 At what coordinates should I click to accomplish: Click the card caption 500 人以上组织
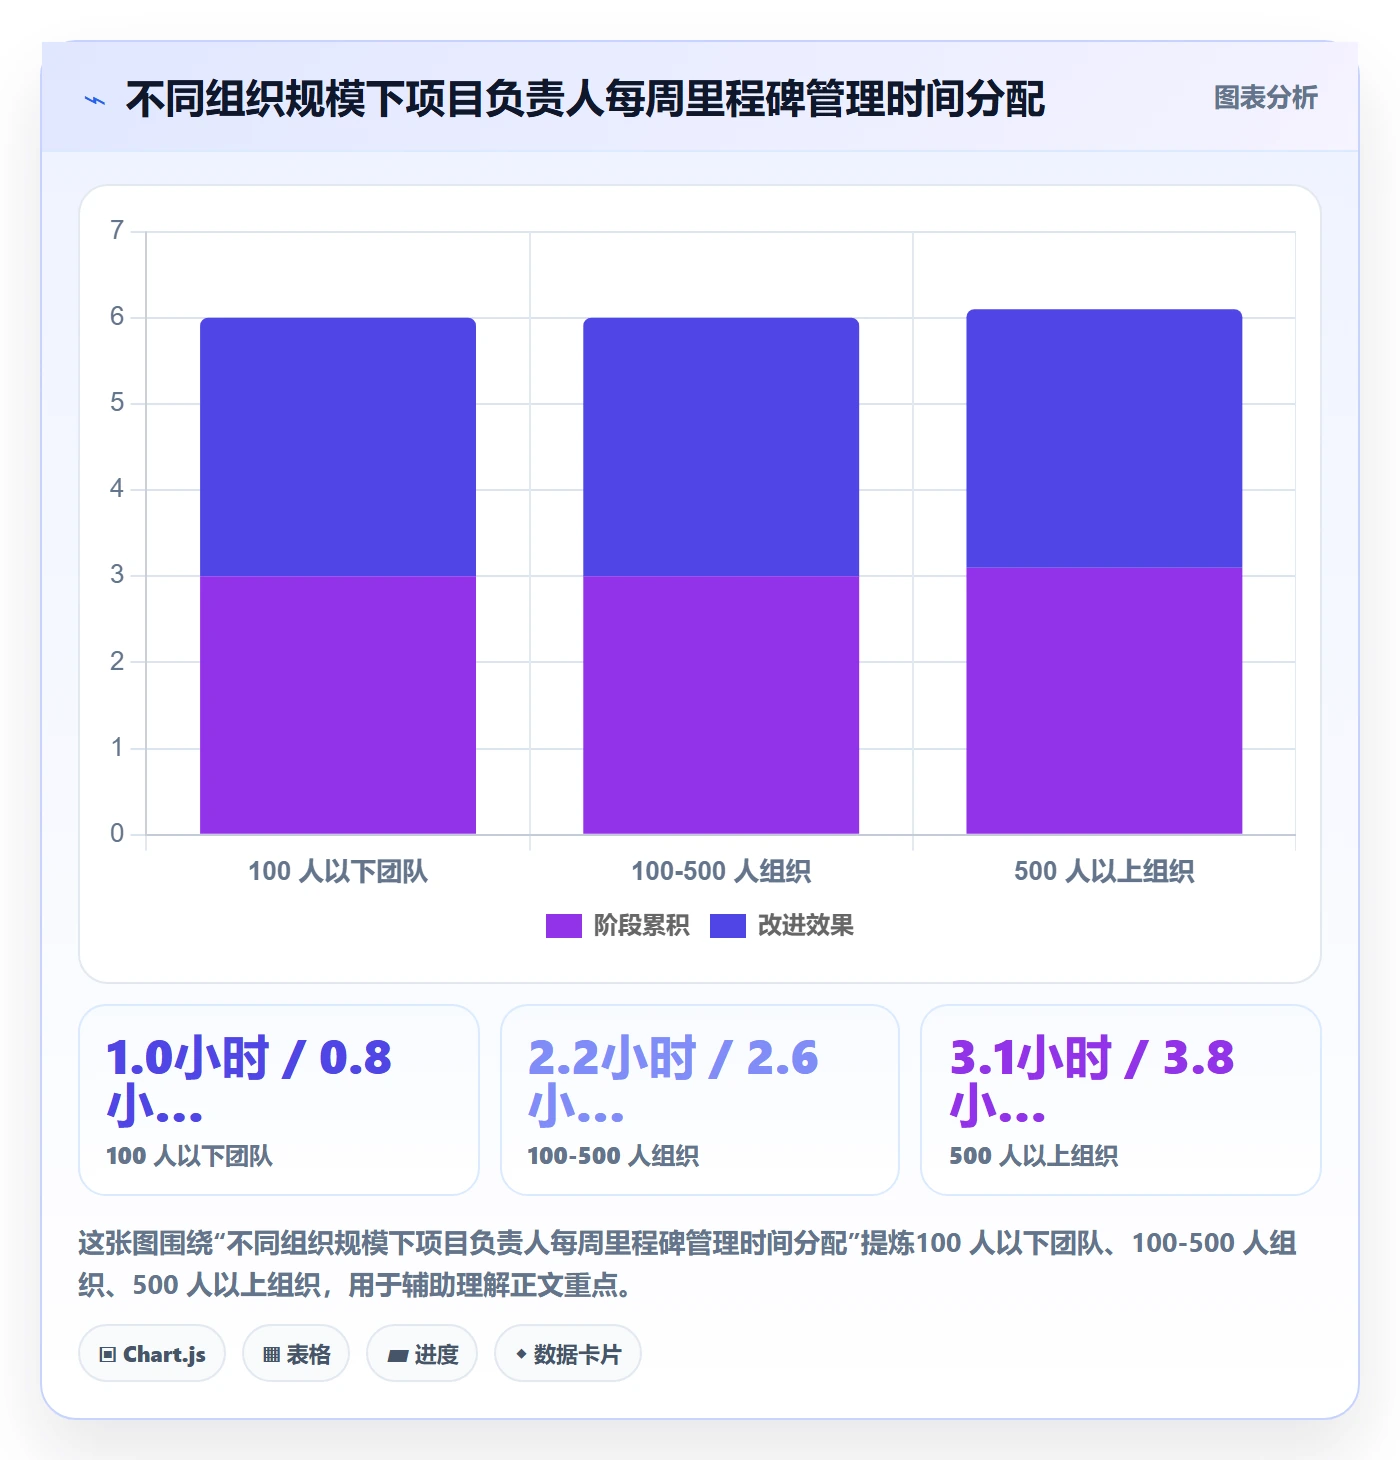(1033, 1156)
